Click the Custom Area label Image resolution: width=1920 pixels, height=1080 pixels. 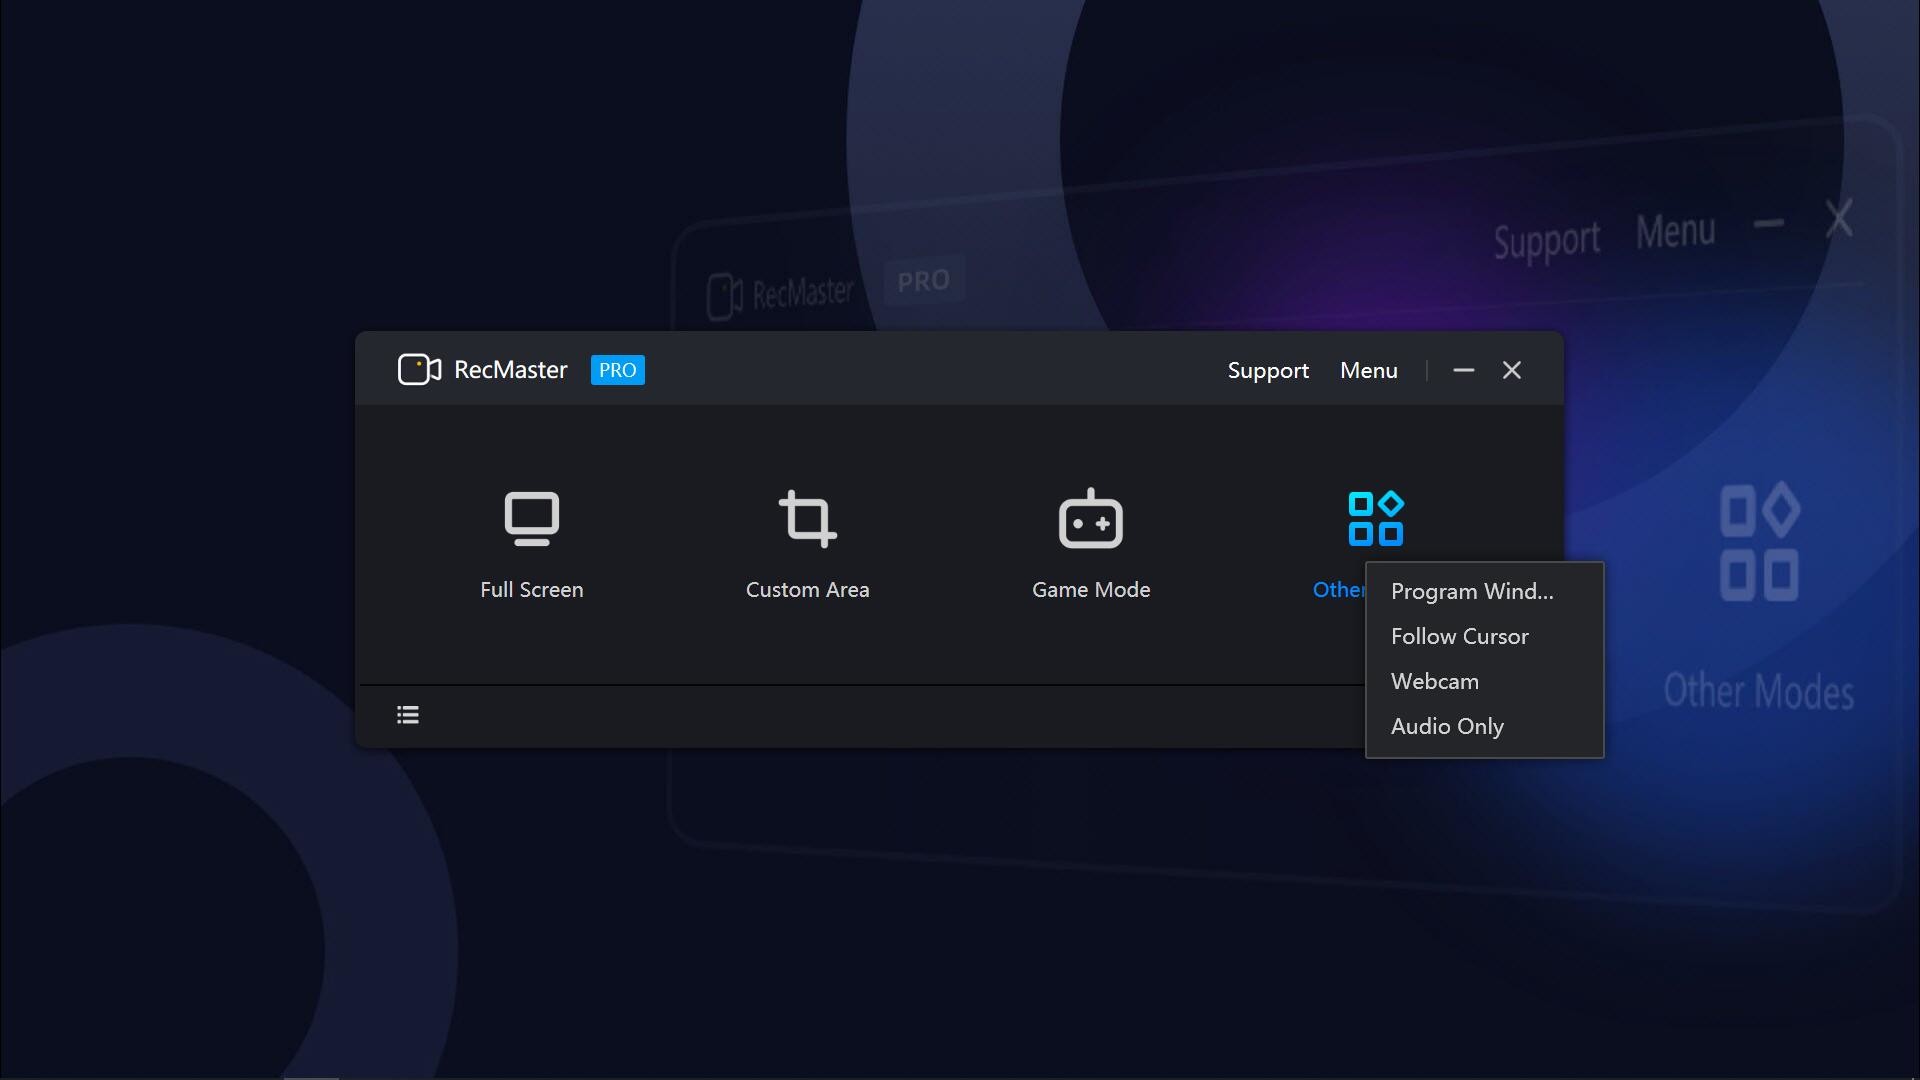pos(807,589)
